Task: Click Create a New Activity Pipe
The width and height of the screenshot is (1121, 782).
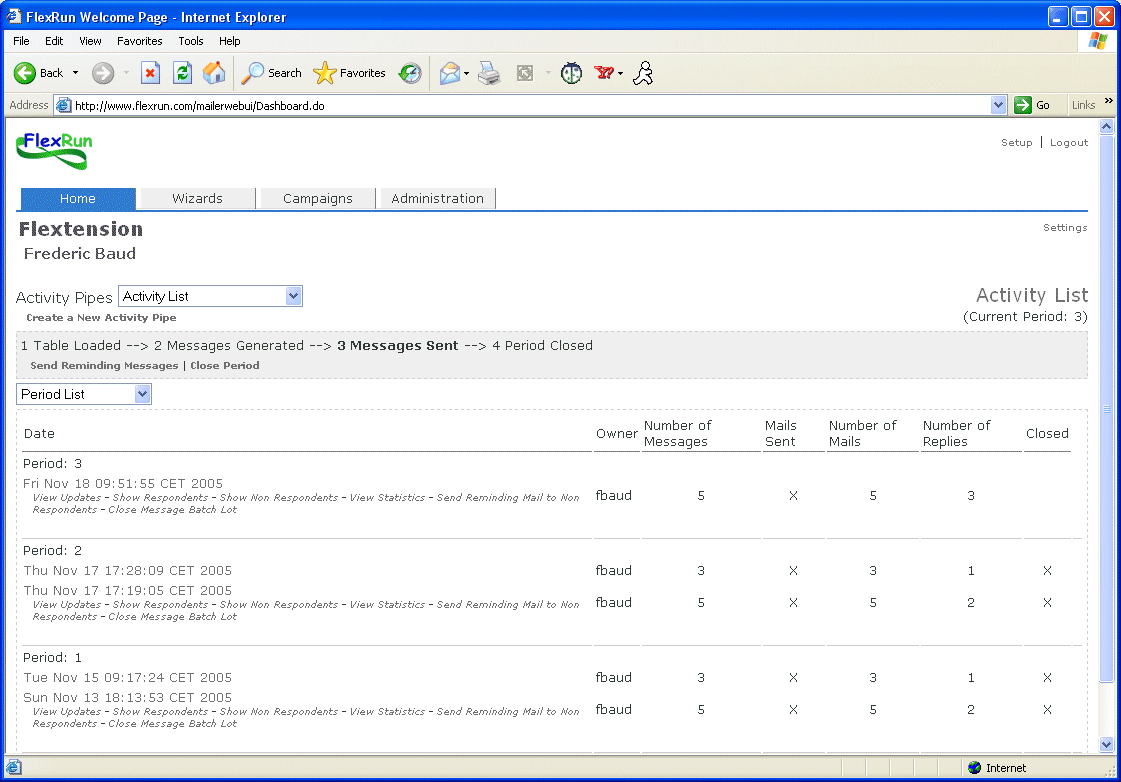Action: pyautogui.click(x=101, y=317)
